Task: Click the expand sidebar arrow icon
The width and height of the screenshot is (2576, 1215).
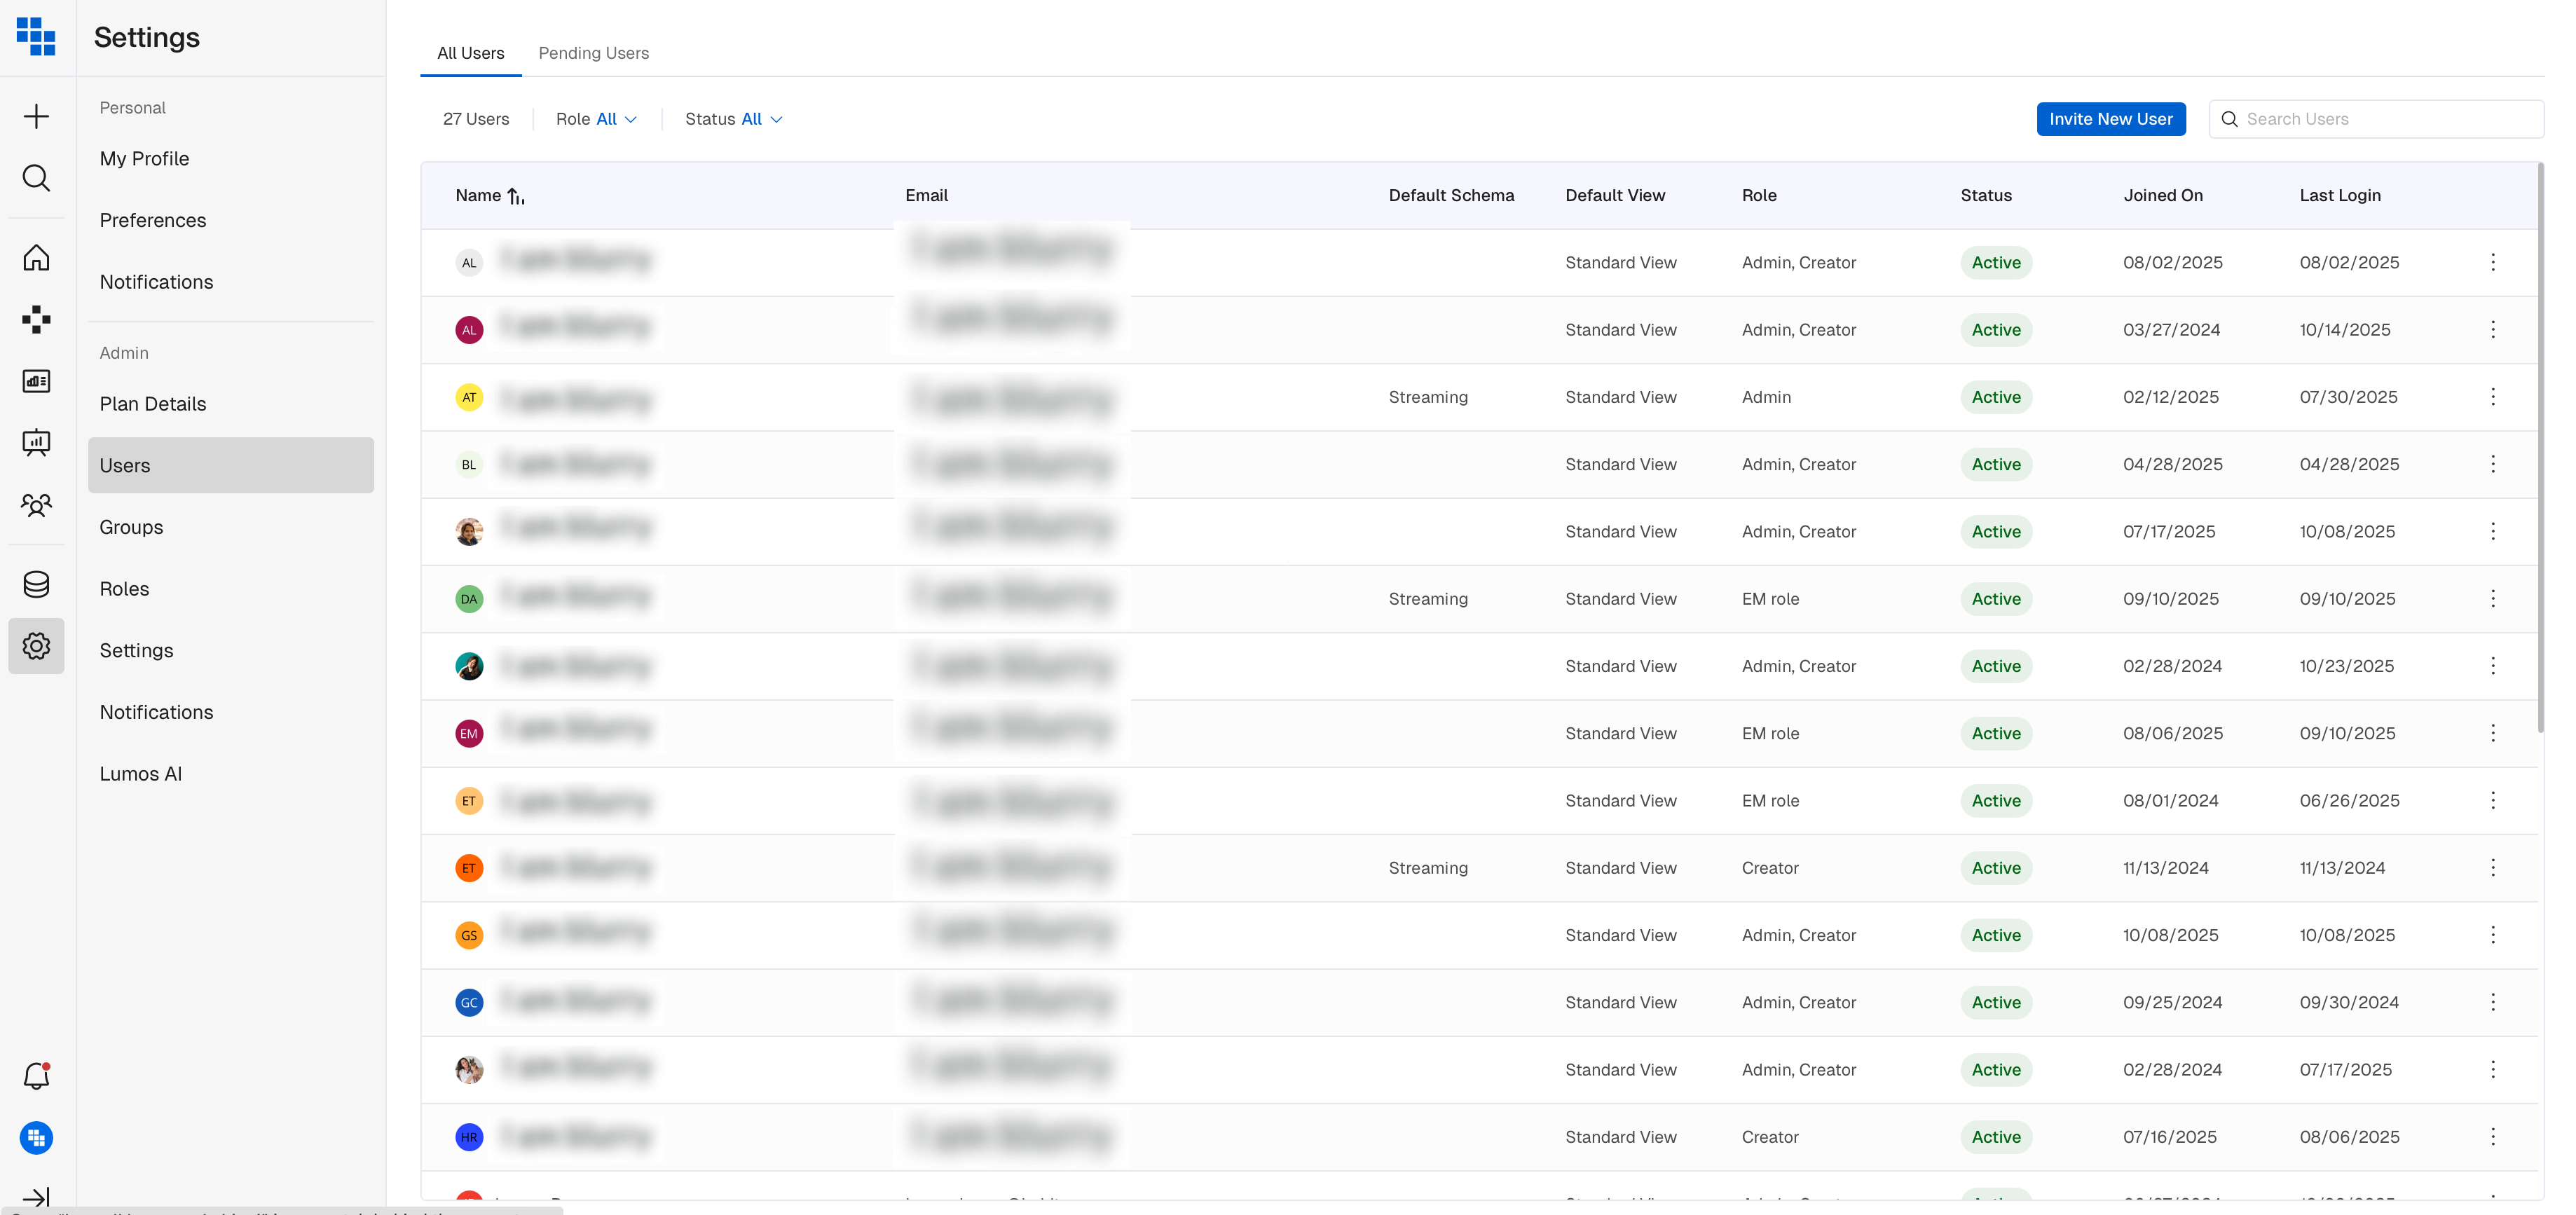Action: click(36, 1196)
